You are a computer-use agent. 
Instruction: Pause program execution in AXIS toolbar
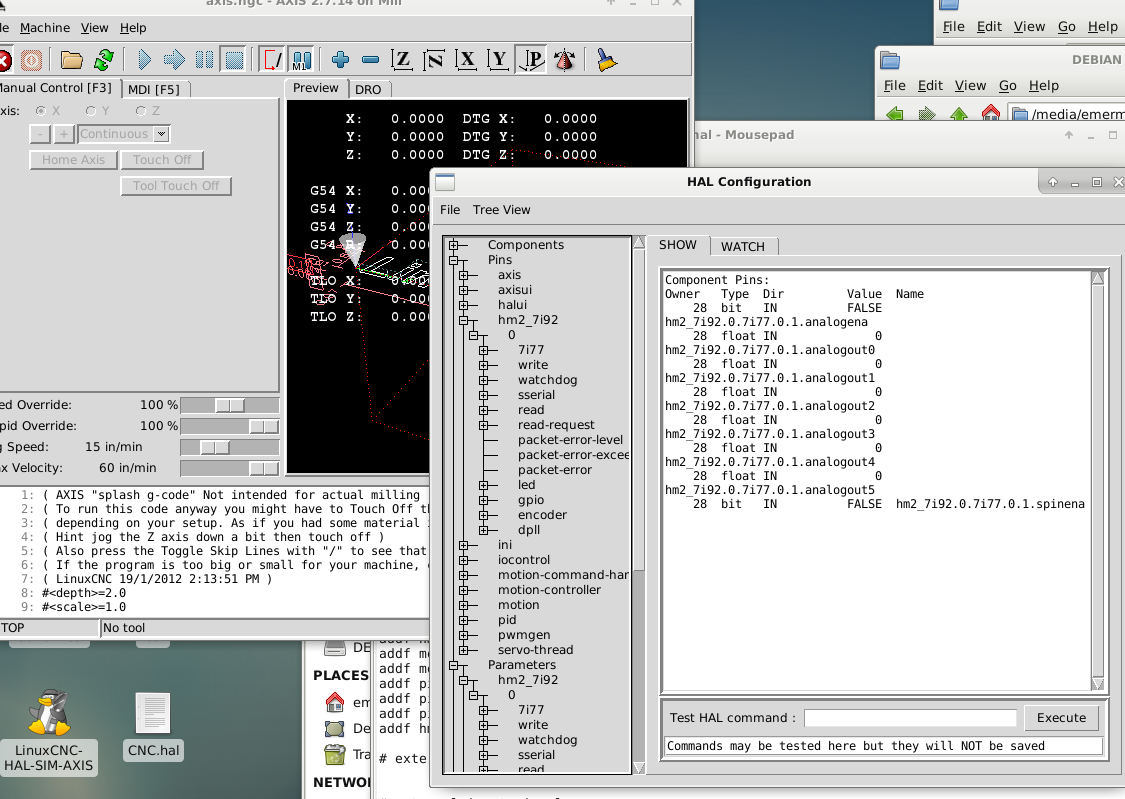pyautogui.click(x=204, y=60)
